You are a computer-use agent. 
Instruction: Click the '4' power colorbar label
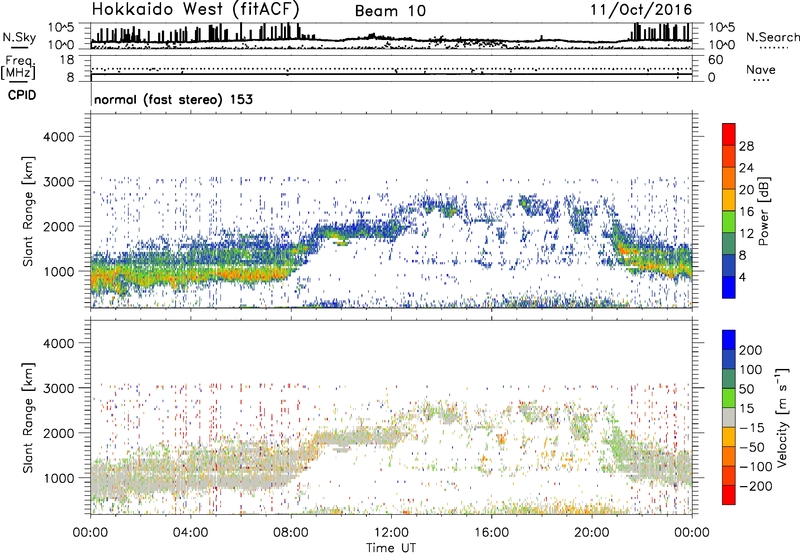pos(743,277)
